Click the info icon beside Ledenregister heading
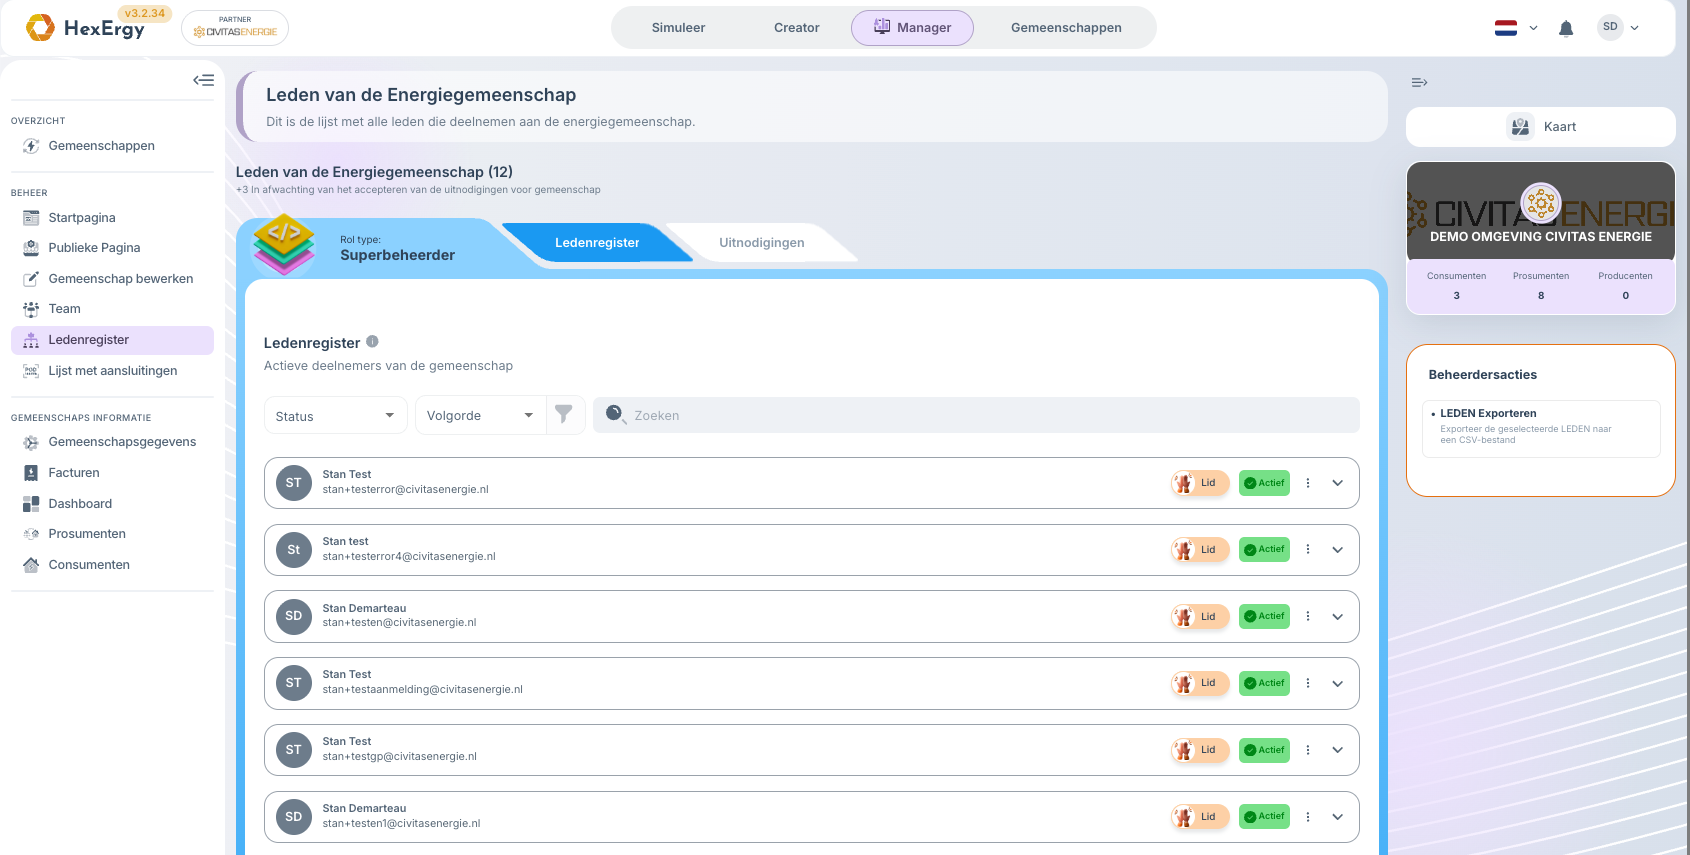 (372, 342)
